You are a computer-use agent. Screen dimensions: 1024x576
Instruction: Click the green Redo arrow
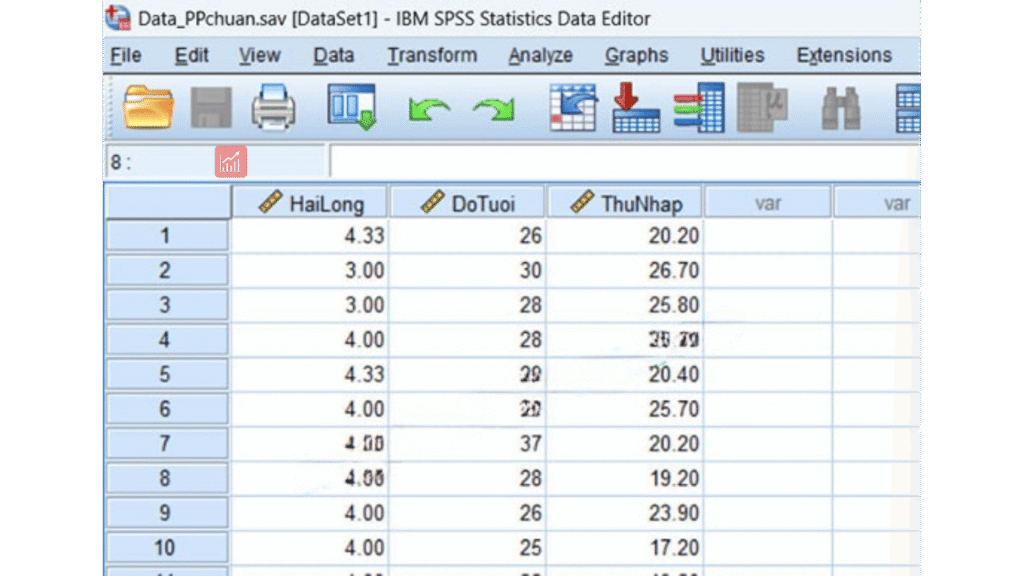point(493,109)
